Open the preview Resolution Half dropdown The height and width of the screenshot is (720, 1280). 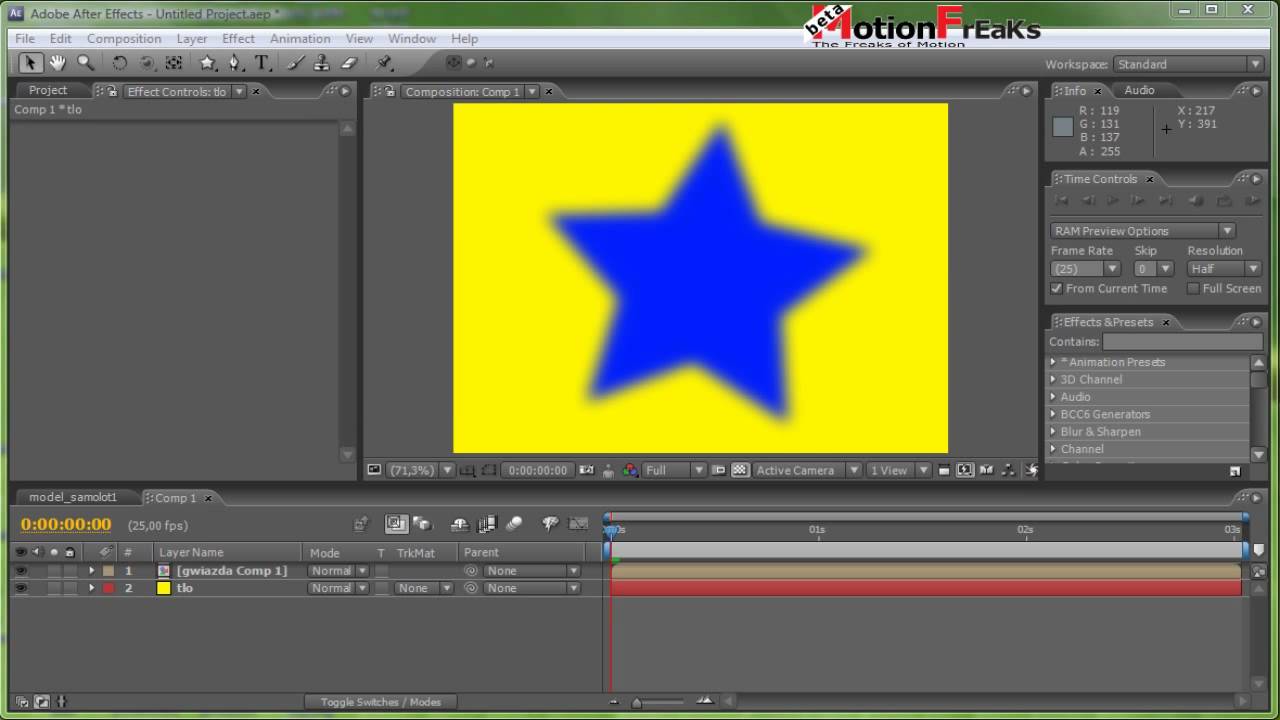pos(1224,269)
